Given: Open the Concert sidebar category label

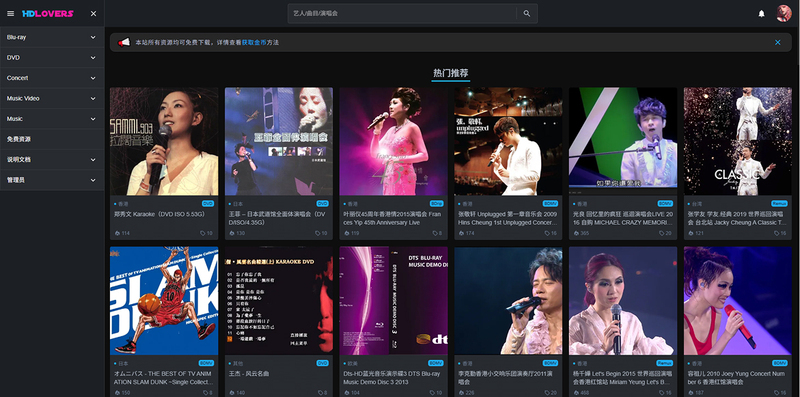Looking at the screenshot, I should (17, 78).
